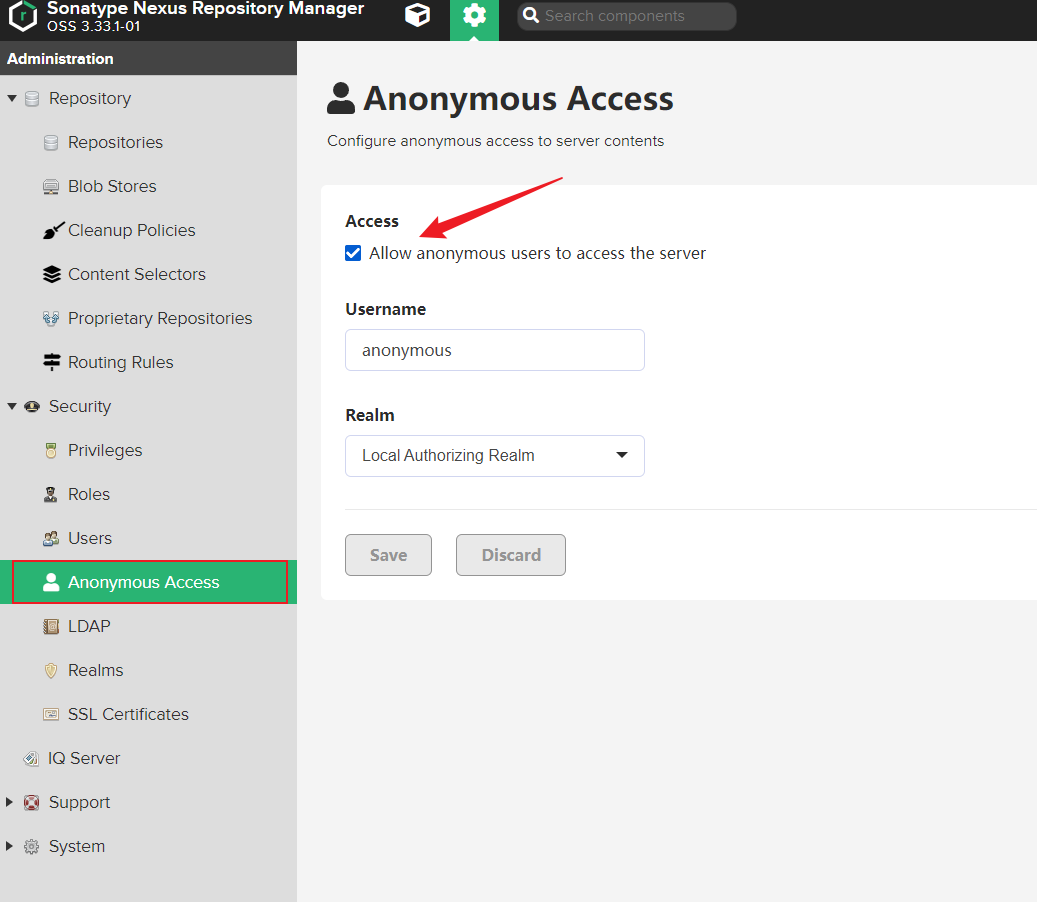Click the System gear icon in sidebar

pos(31,846)
